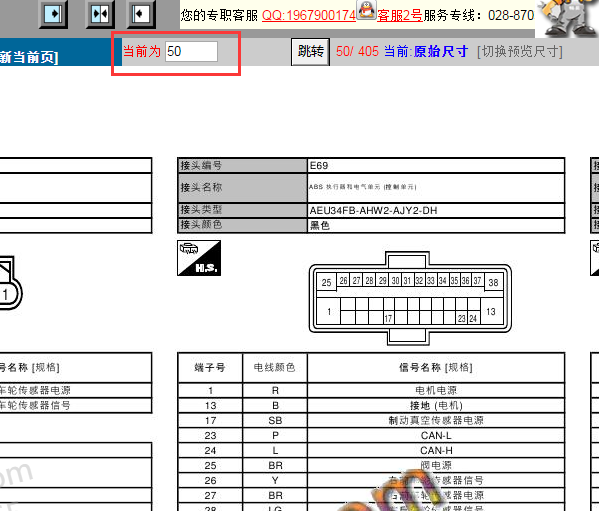The width and height of the screenshot is (599, 511).
Task: Click terminal number 13 cell
Action: (210, 406)
